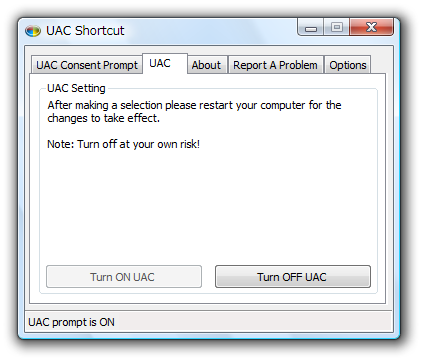
Task: Click the greyed-out Turn ON UAC button
Action: point(124,277)
